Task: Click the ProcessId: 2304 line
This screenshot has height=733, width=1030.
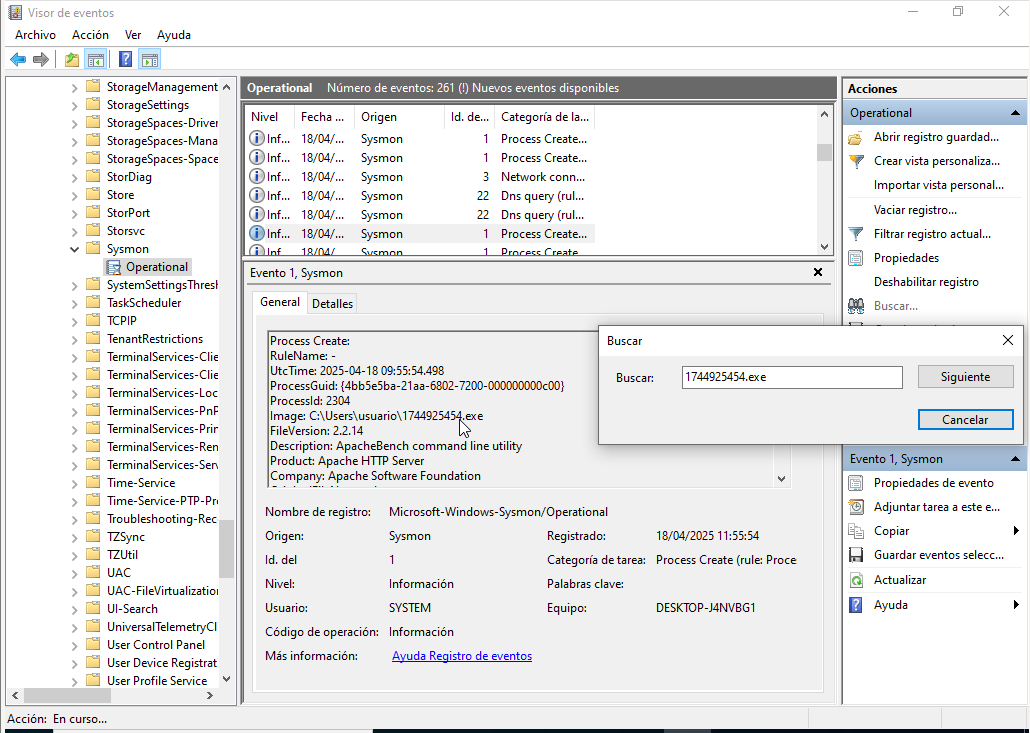Action: point(310,401)
